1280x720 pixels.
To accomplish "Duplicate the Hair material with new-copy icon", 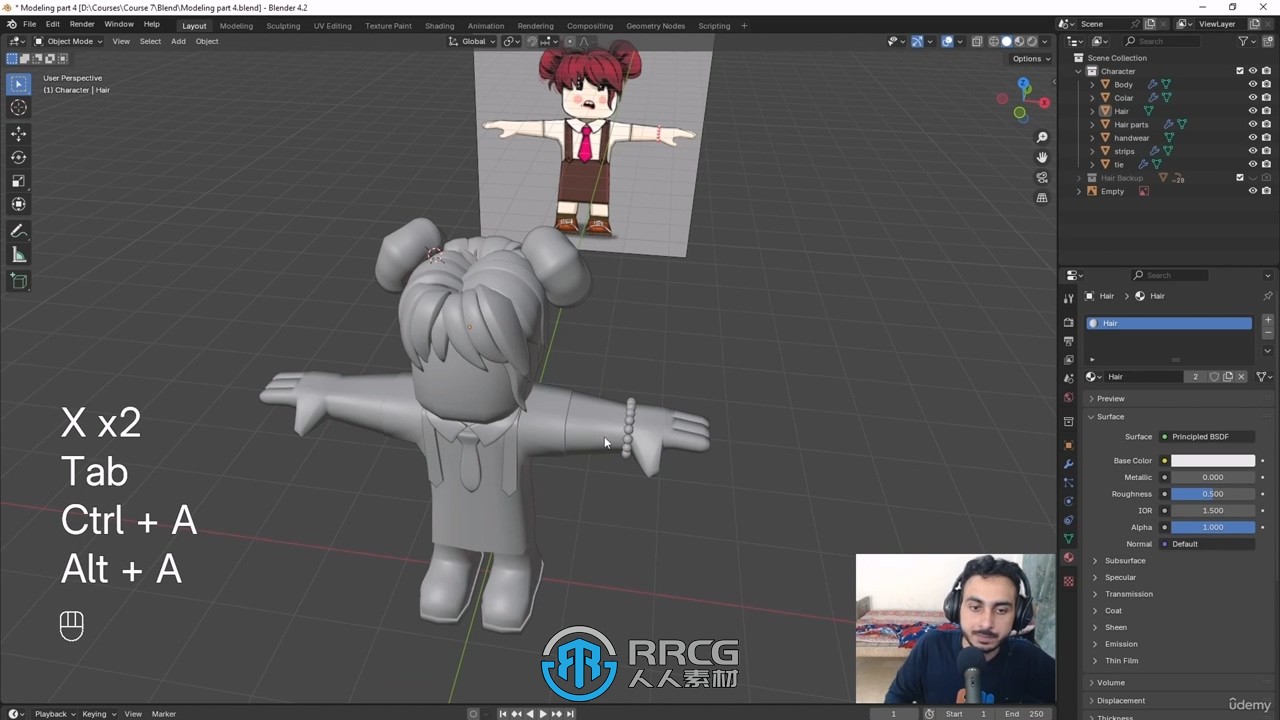I will coord(1228,377).
